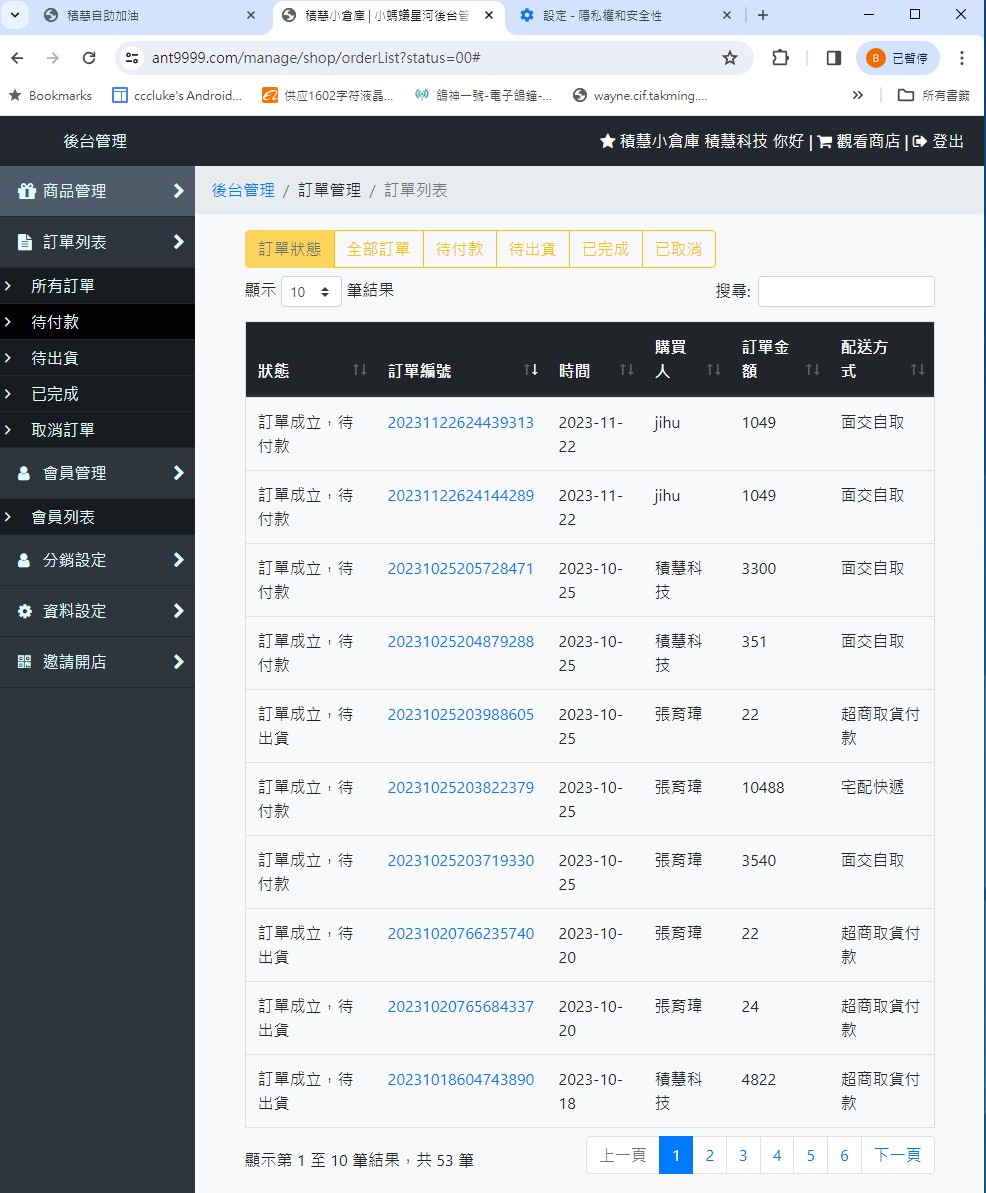
Task: Toggle the browser side panel icon
Action: tap(834, 58)
